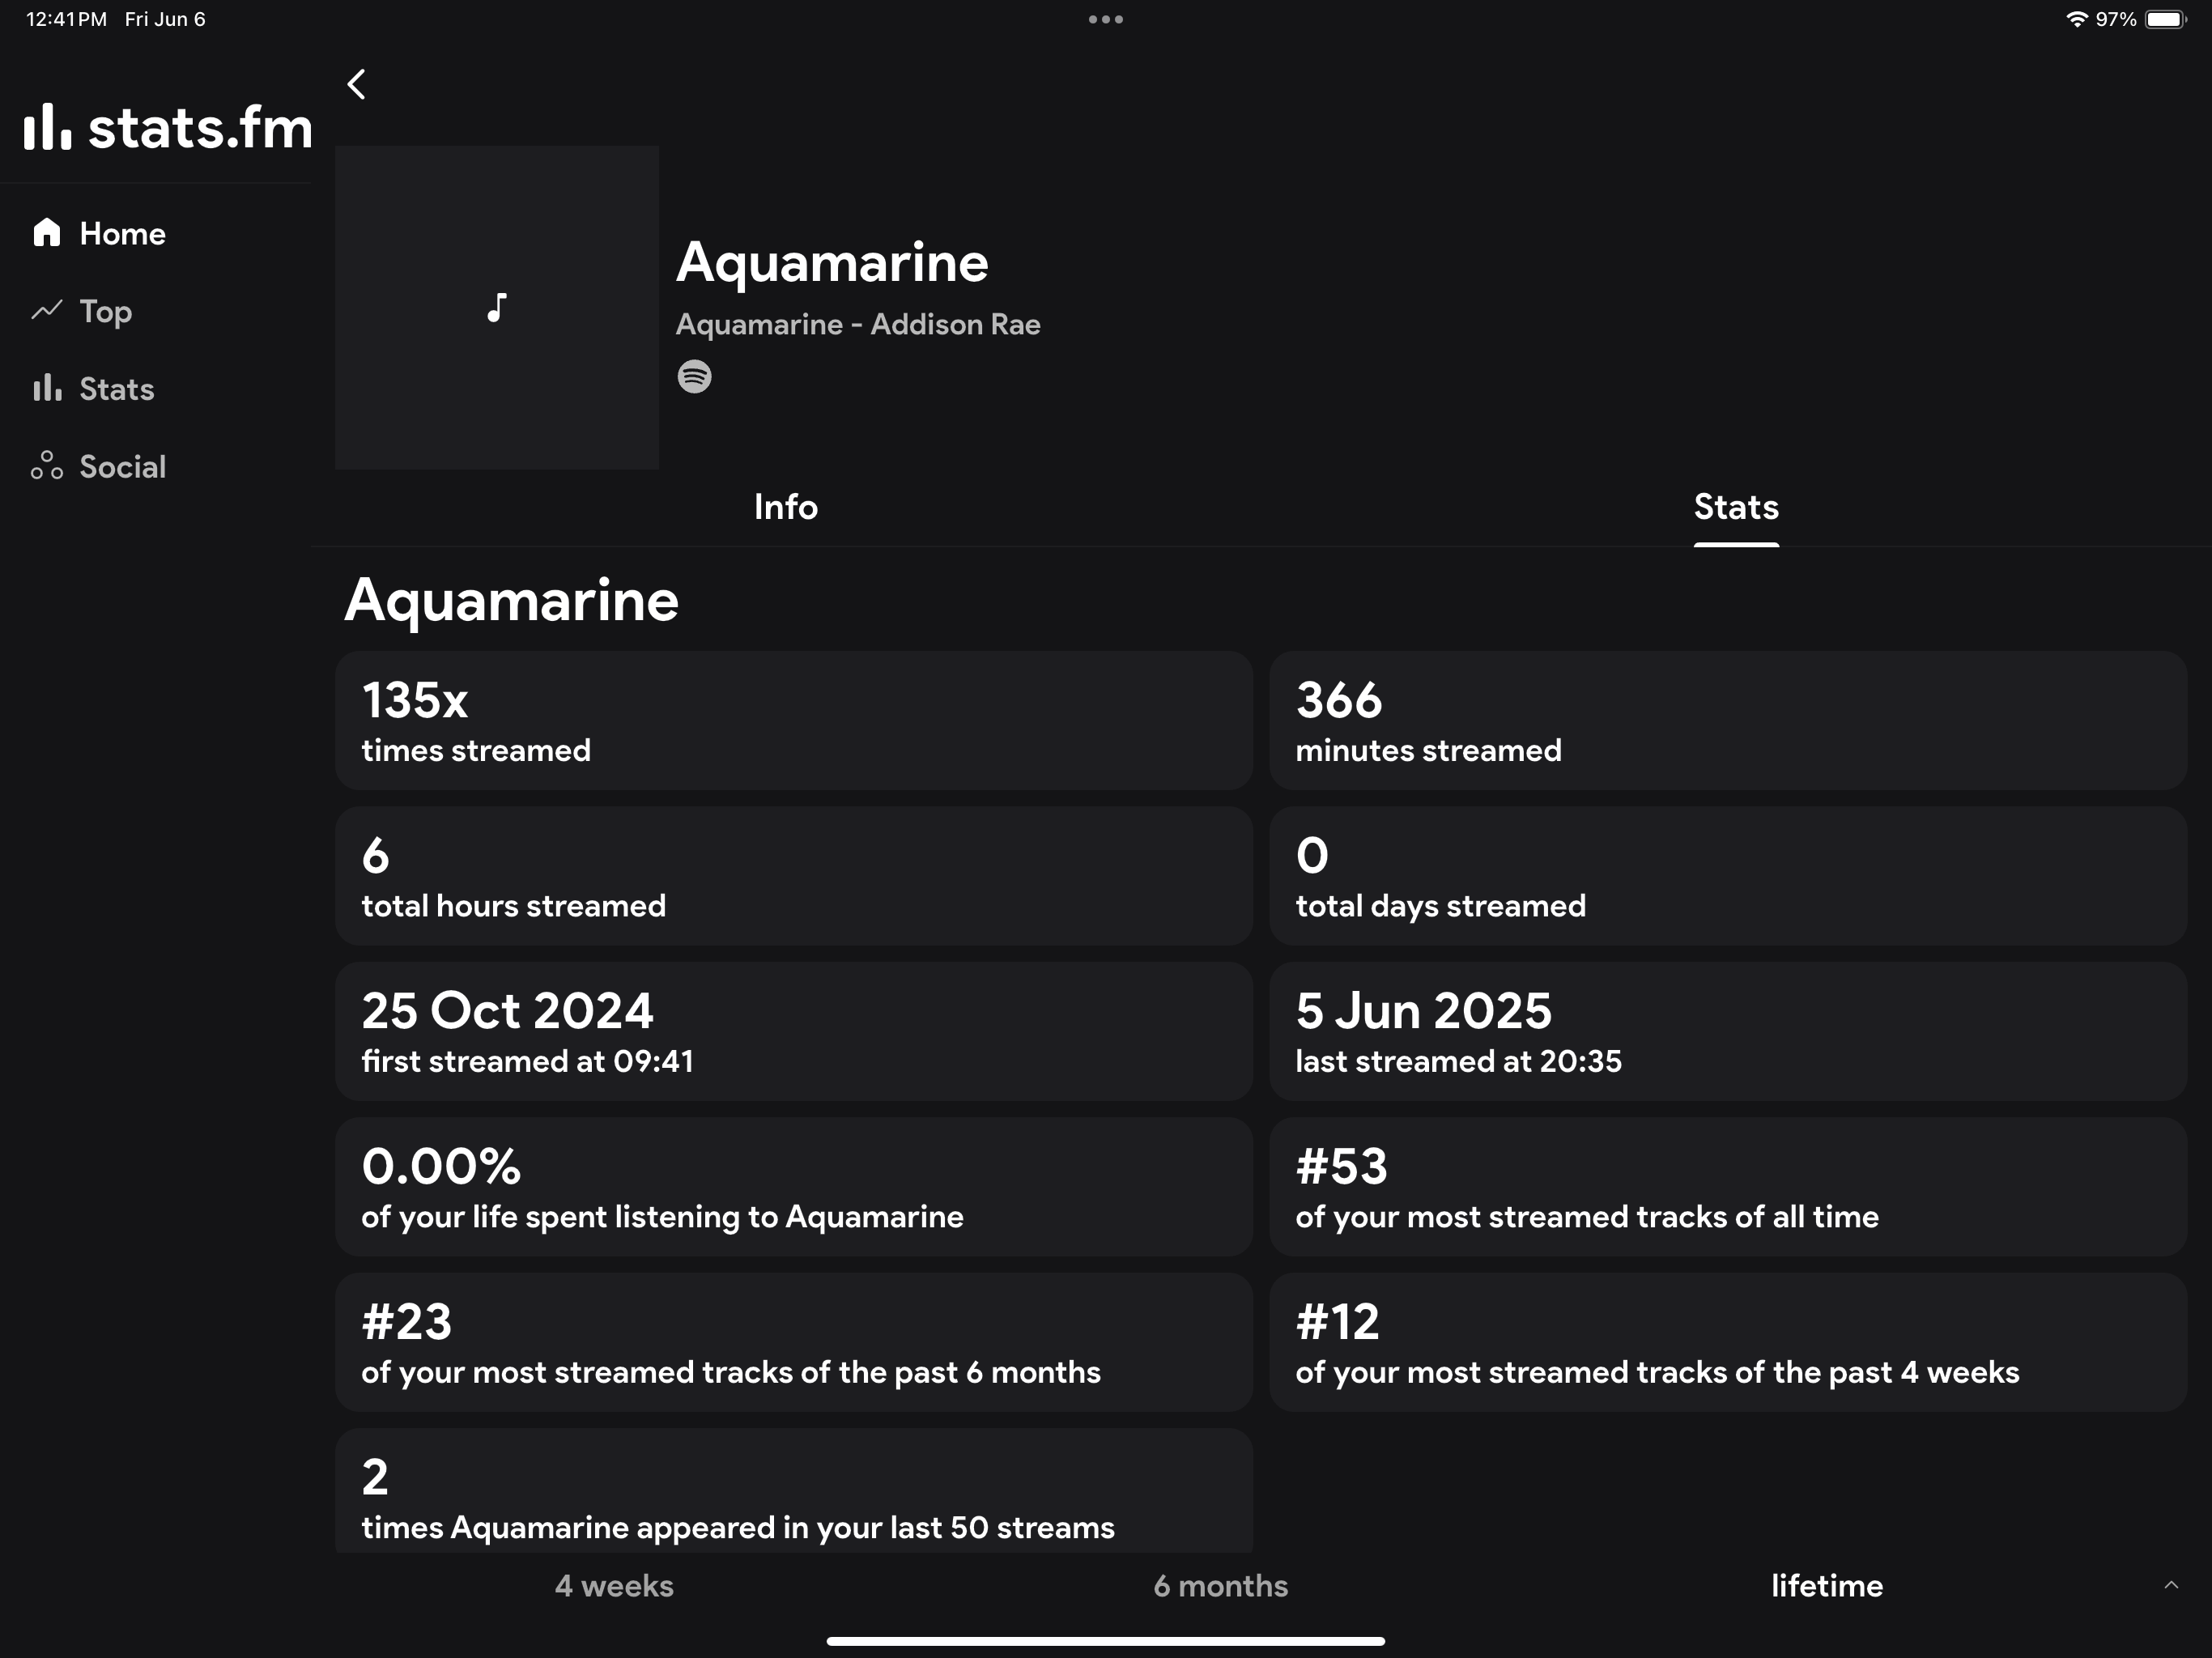2212x1658 pixels.
Task: Open Social section in sidebar
Action: [x=123, y=466]
